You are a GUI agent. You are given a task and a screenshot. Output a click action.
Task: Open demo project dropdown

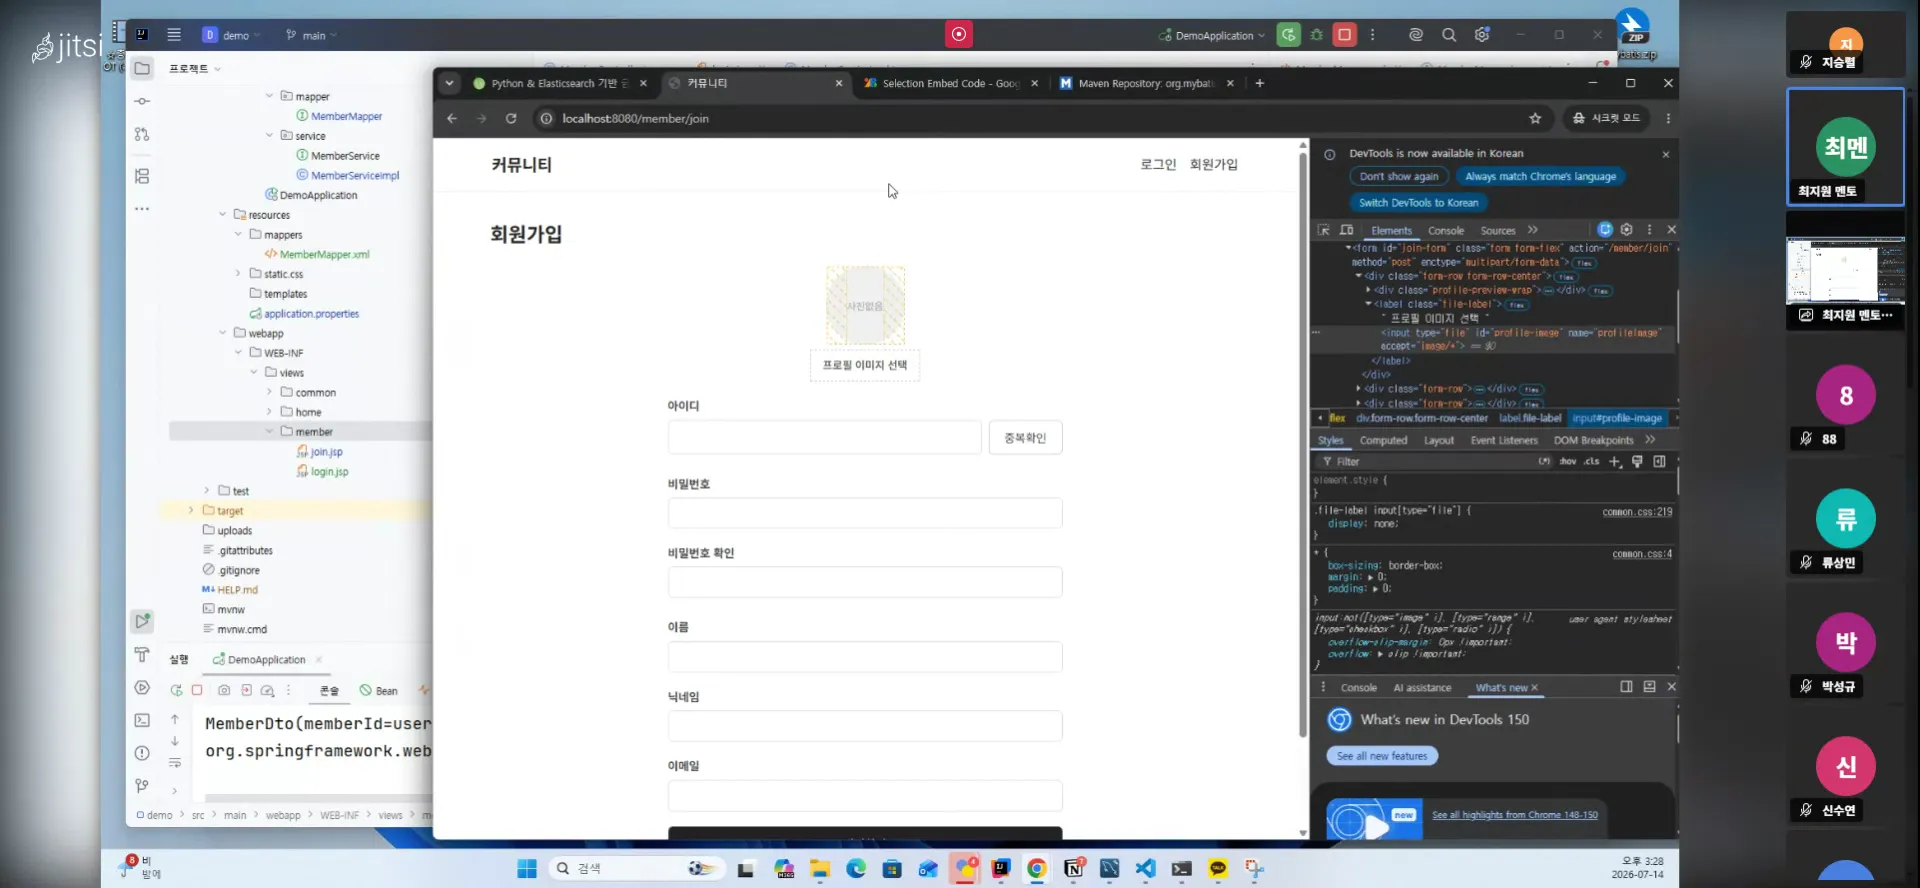coord(232,35)
